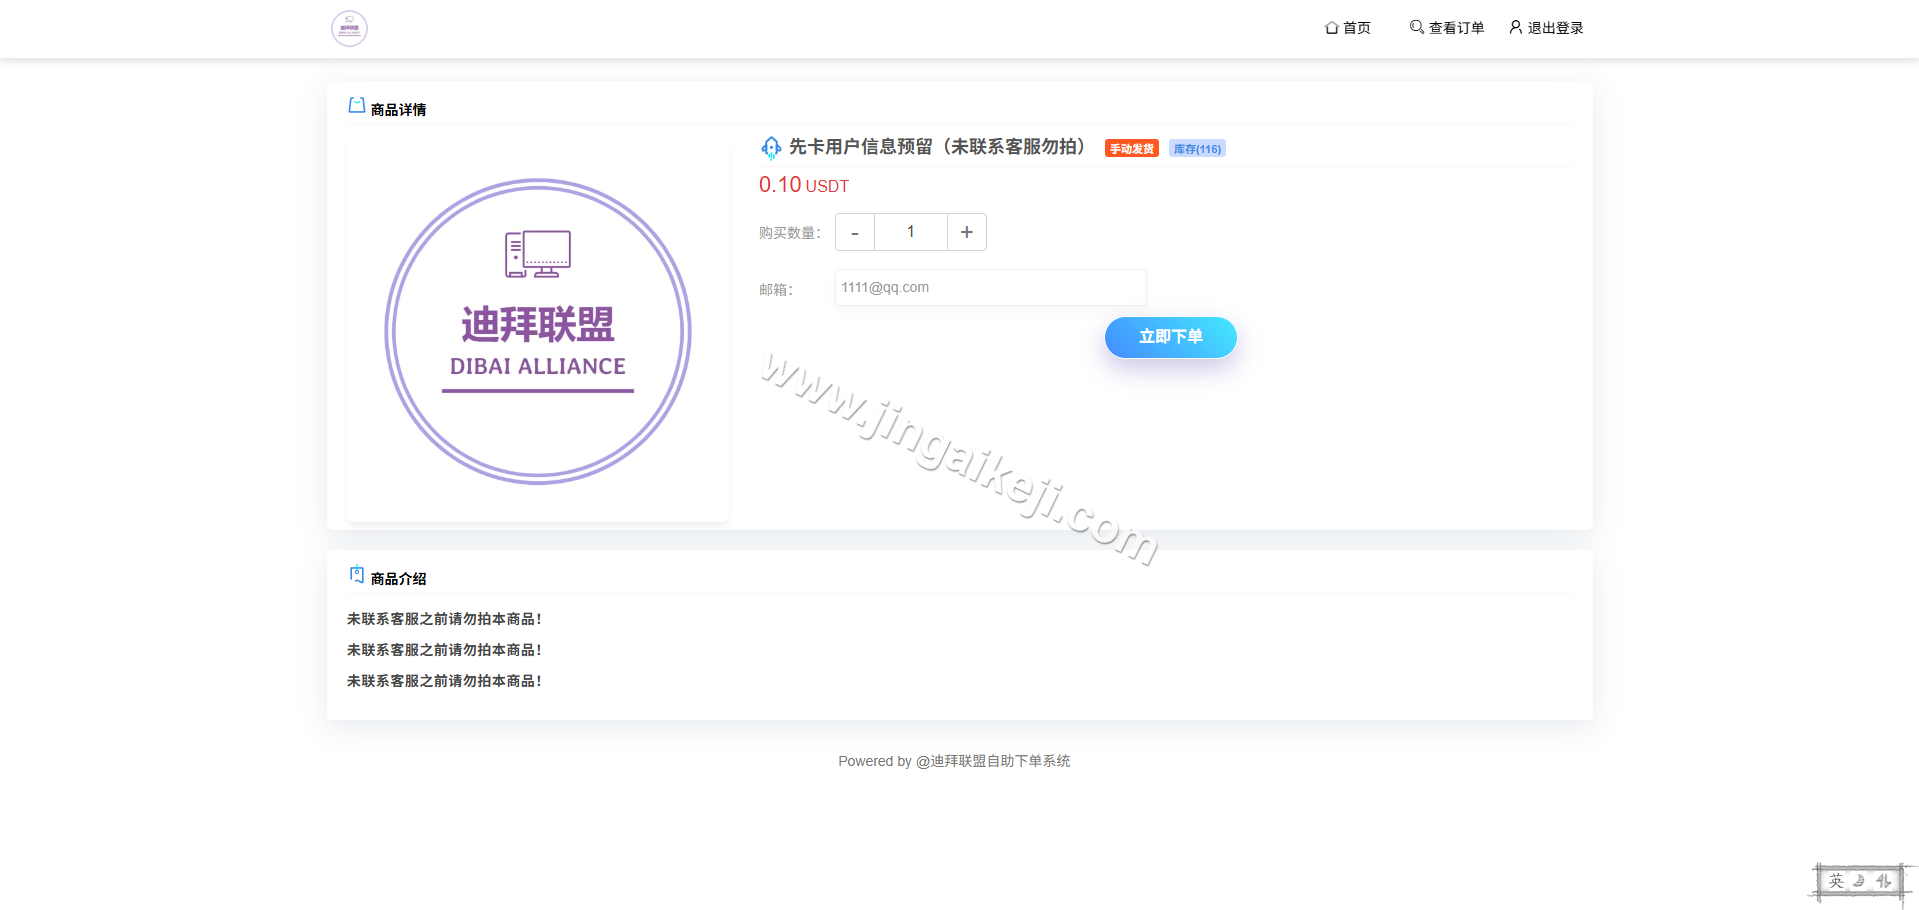Click the magnifier icon beside 查看订单
The width and height of the screenshot is (1919, 910).
[x=1415, y=27]
